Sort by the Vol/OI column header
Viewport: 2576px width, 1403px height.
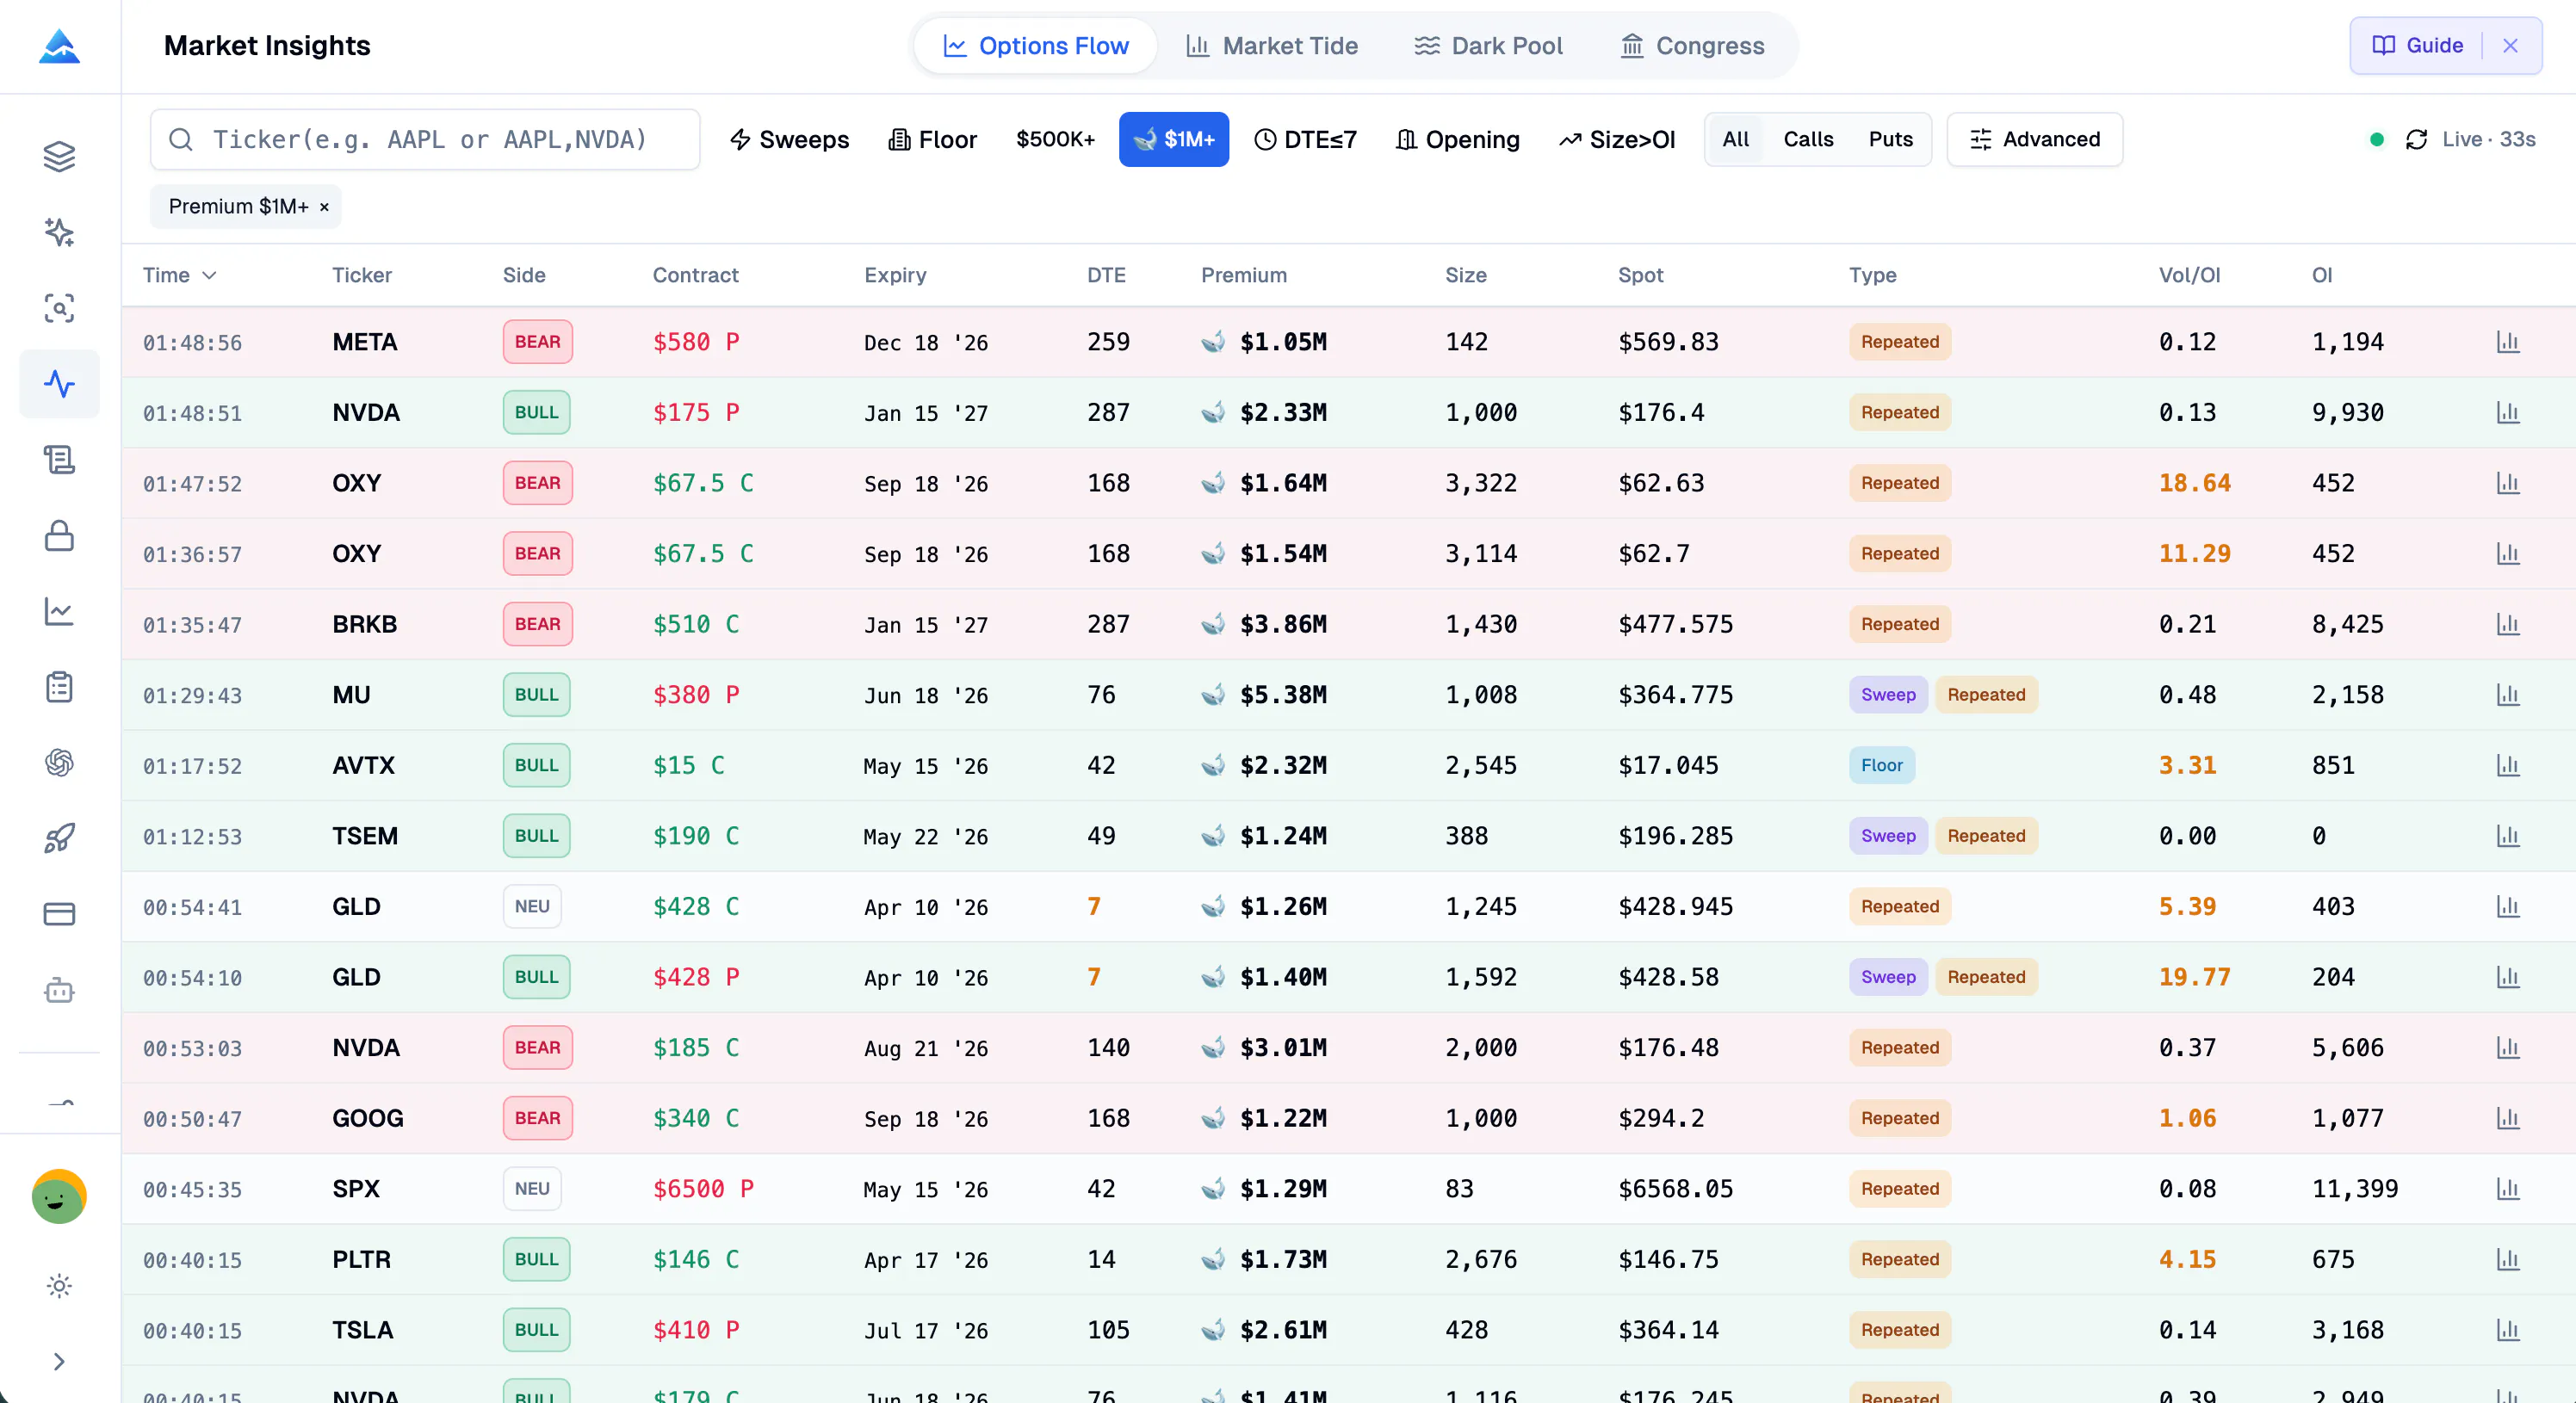tap(2189, 275)
